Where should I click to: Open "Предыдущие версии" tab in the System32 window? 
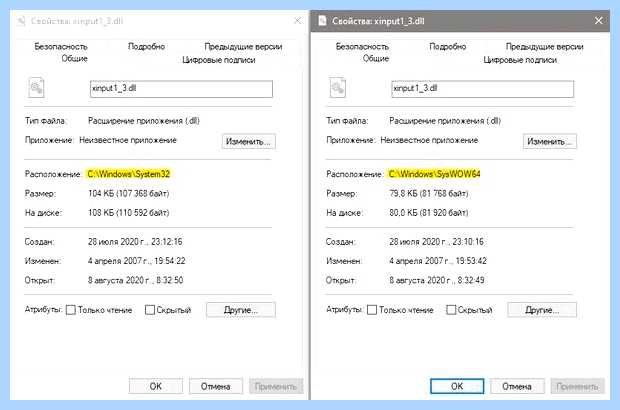tap(243, 47)
